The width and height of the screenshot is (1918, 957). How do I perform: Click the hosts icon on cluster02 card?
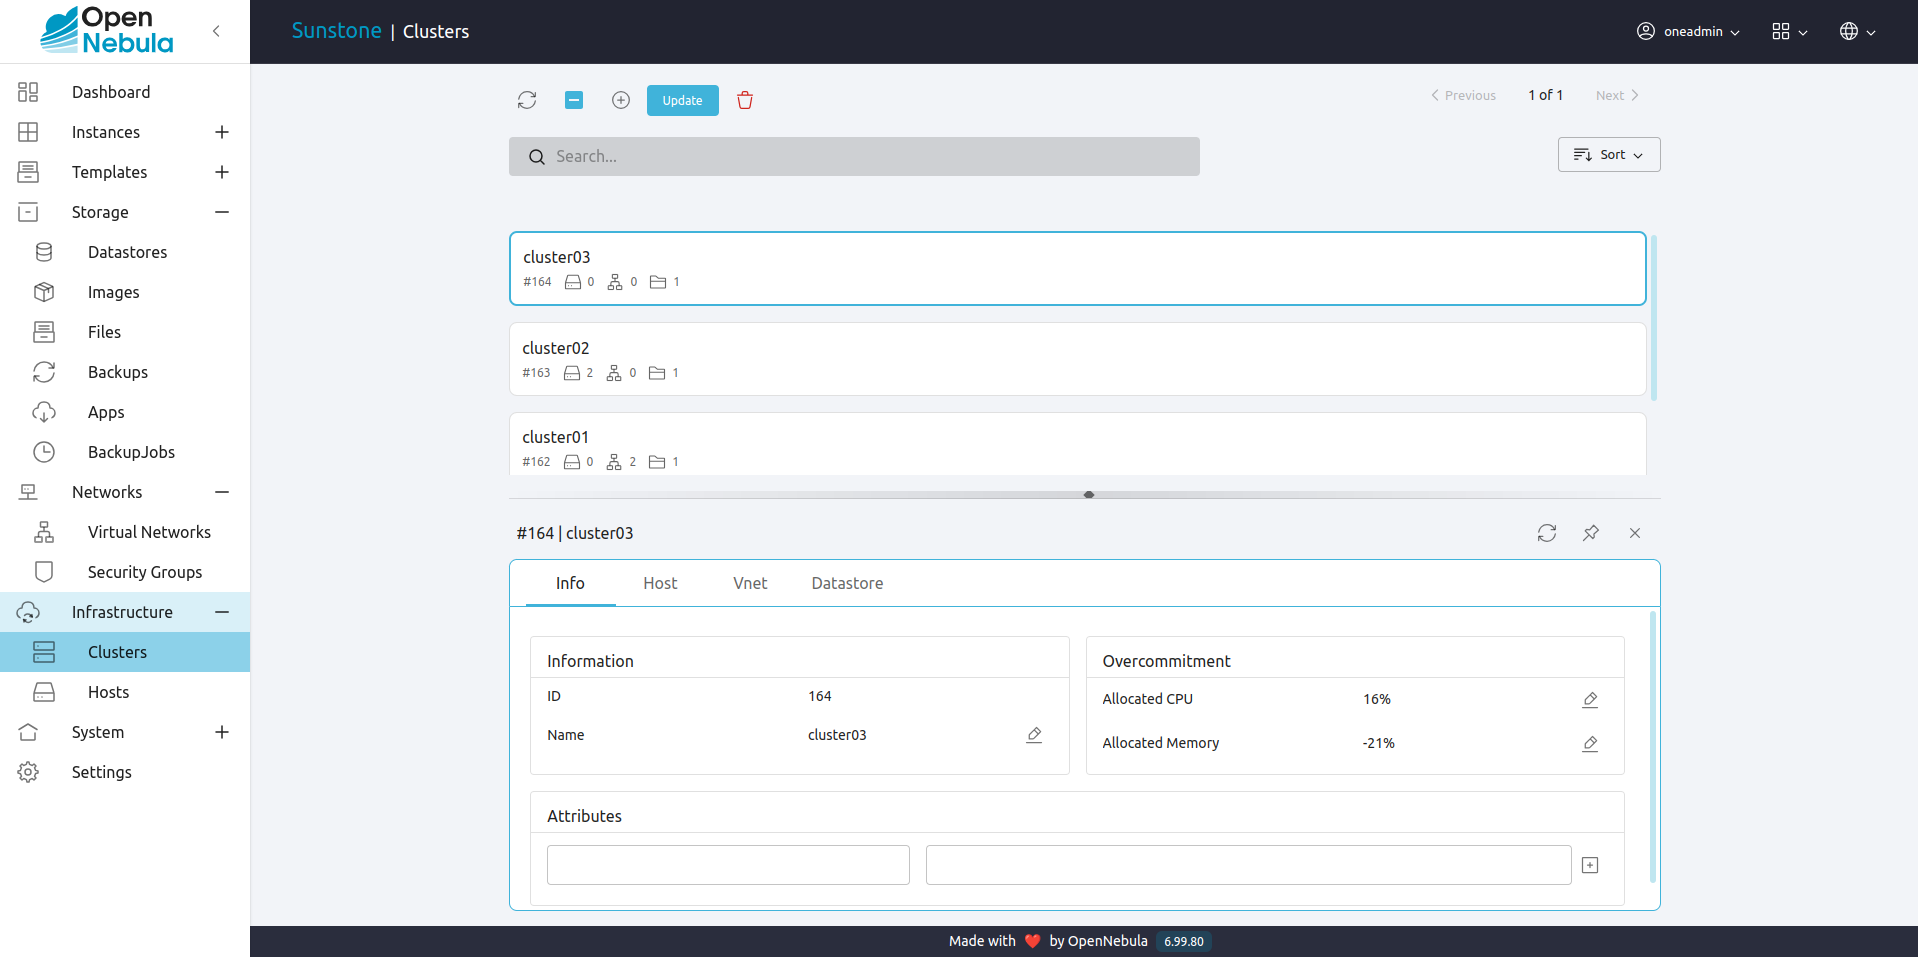pos(572,373)
